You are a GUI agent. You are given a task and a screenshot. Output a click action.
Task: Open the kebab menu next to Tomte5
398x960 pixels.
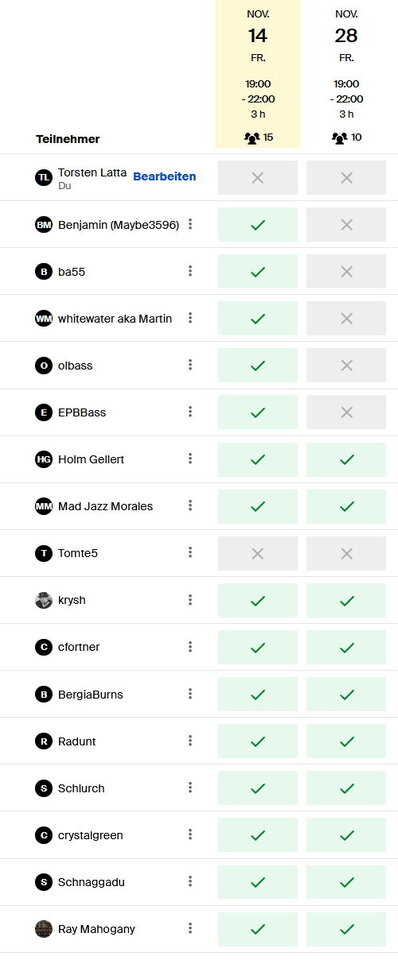click(190, 552)
